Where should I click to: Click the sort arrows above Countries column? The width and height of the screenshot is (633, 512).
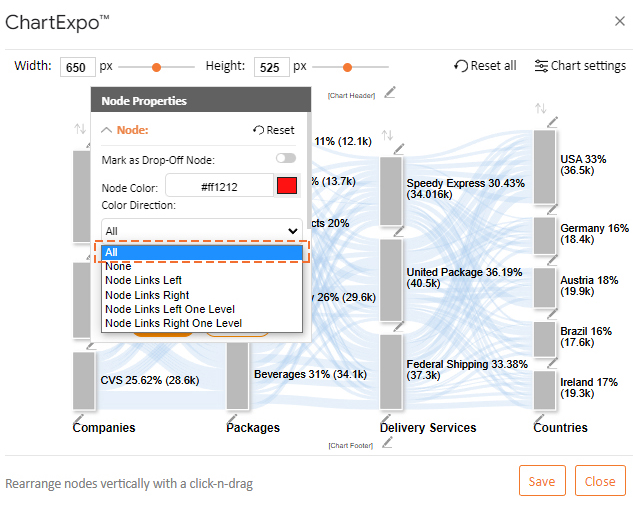541,108
